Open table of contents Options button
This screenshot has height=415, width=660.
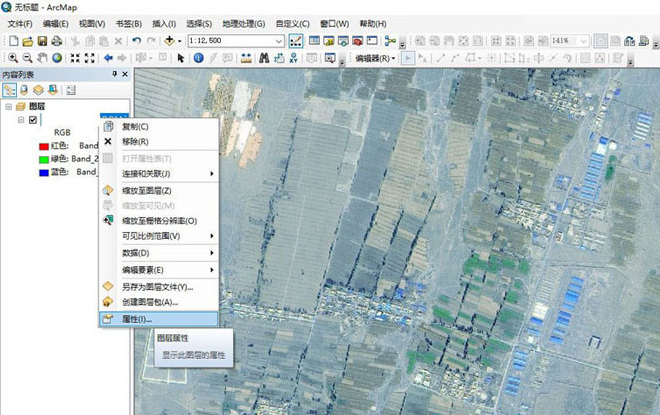[x=71, y=90]
